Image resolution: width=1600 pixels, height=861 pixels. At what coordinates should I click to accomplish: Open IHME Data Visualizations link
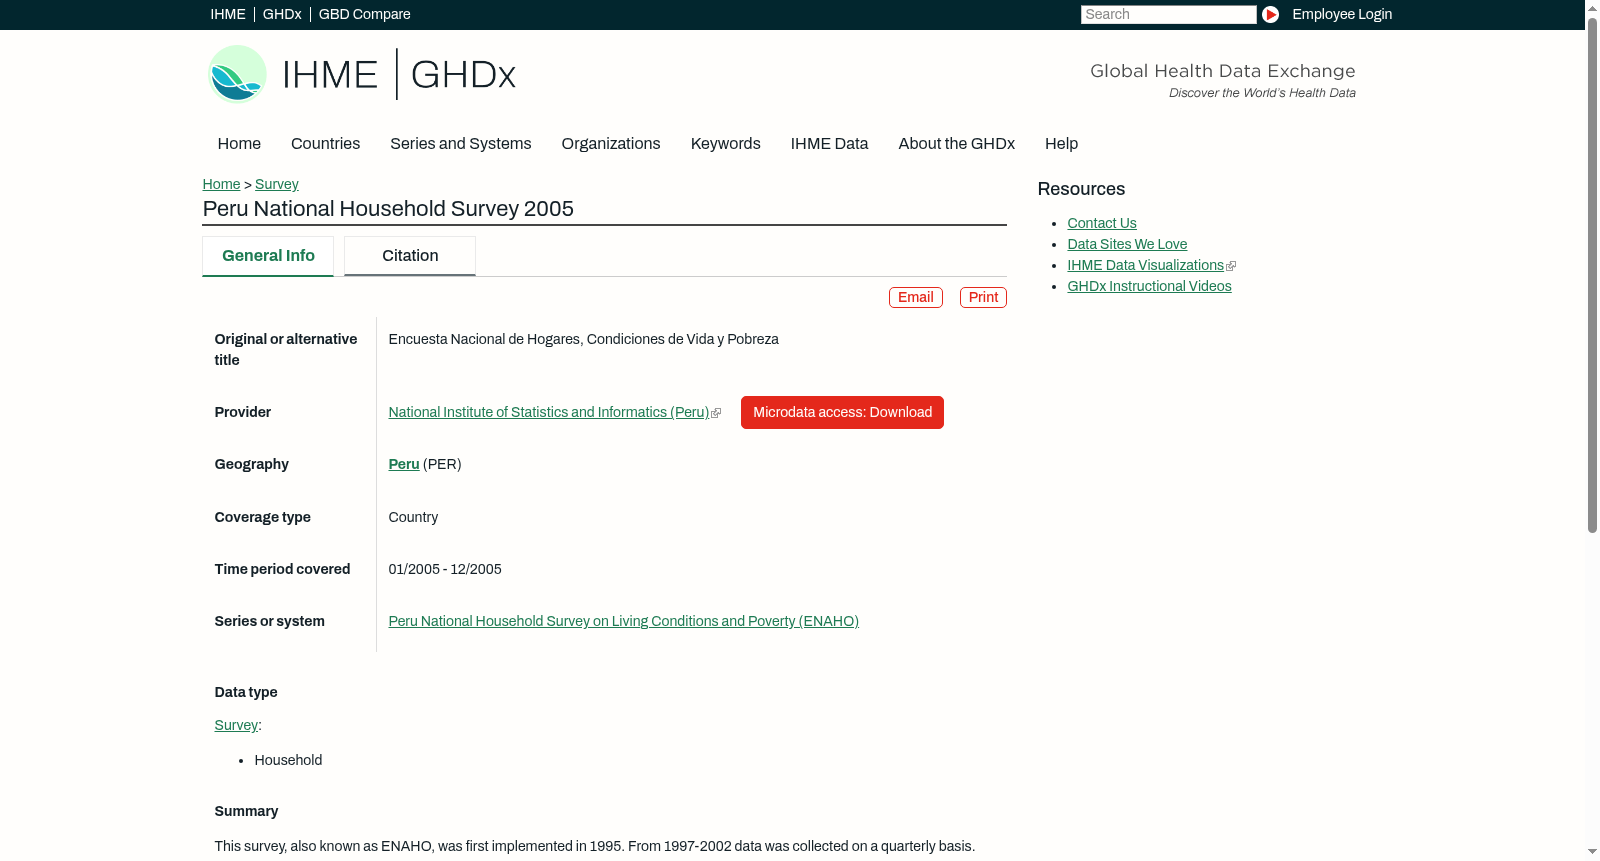pos(1146,265)
